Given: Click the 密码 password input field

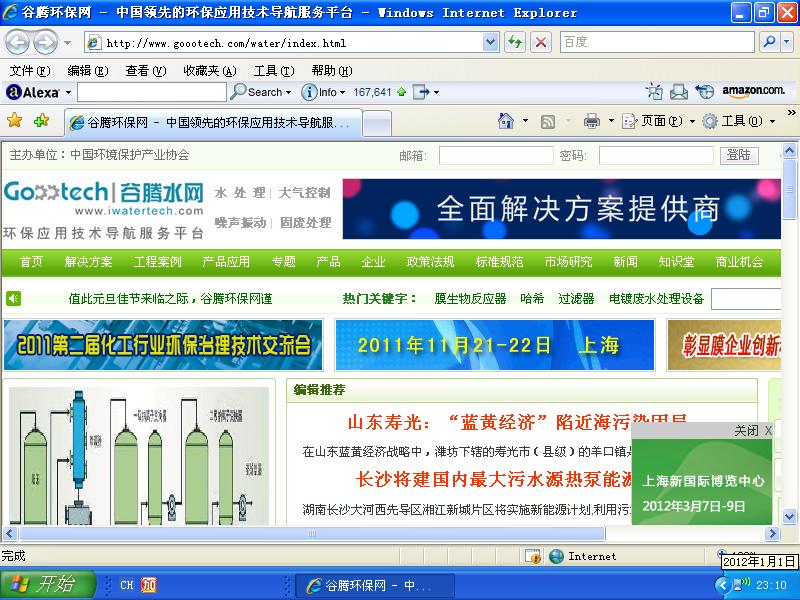Looking at the screenshot, I should [x=656, y=156].
